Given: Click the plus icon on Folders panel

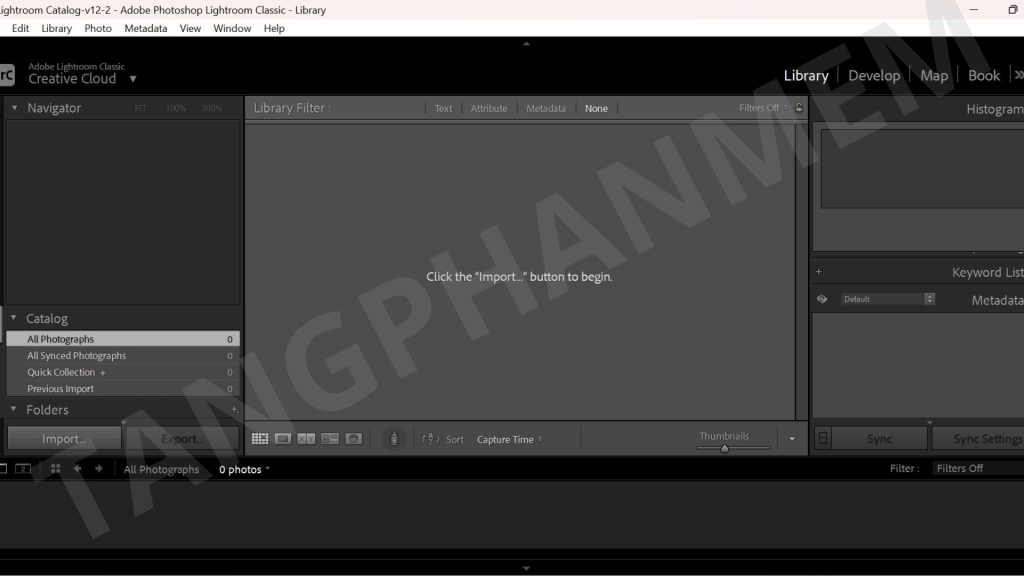Looking at the screenshot, I should tap(234, 410).
